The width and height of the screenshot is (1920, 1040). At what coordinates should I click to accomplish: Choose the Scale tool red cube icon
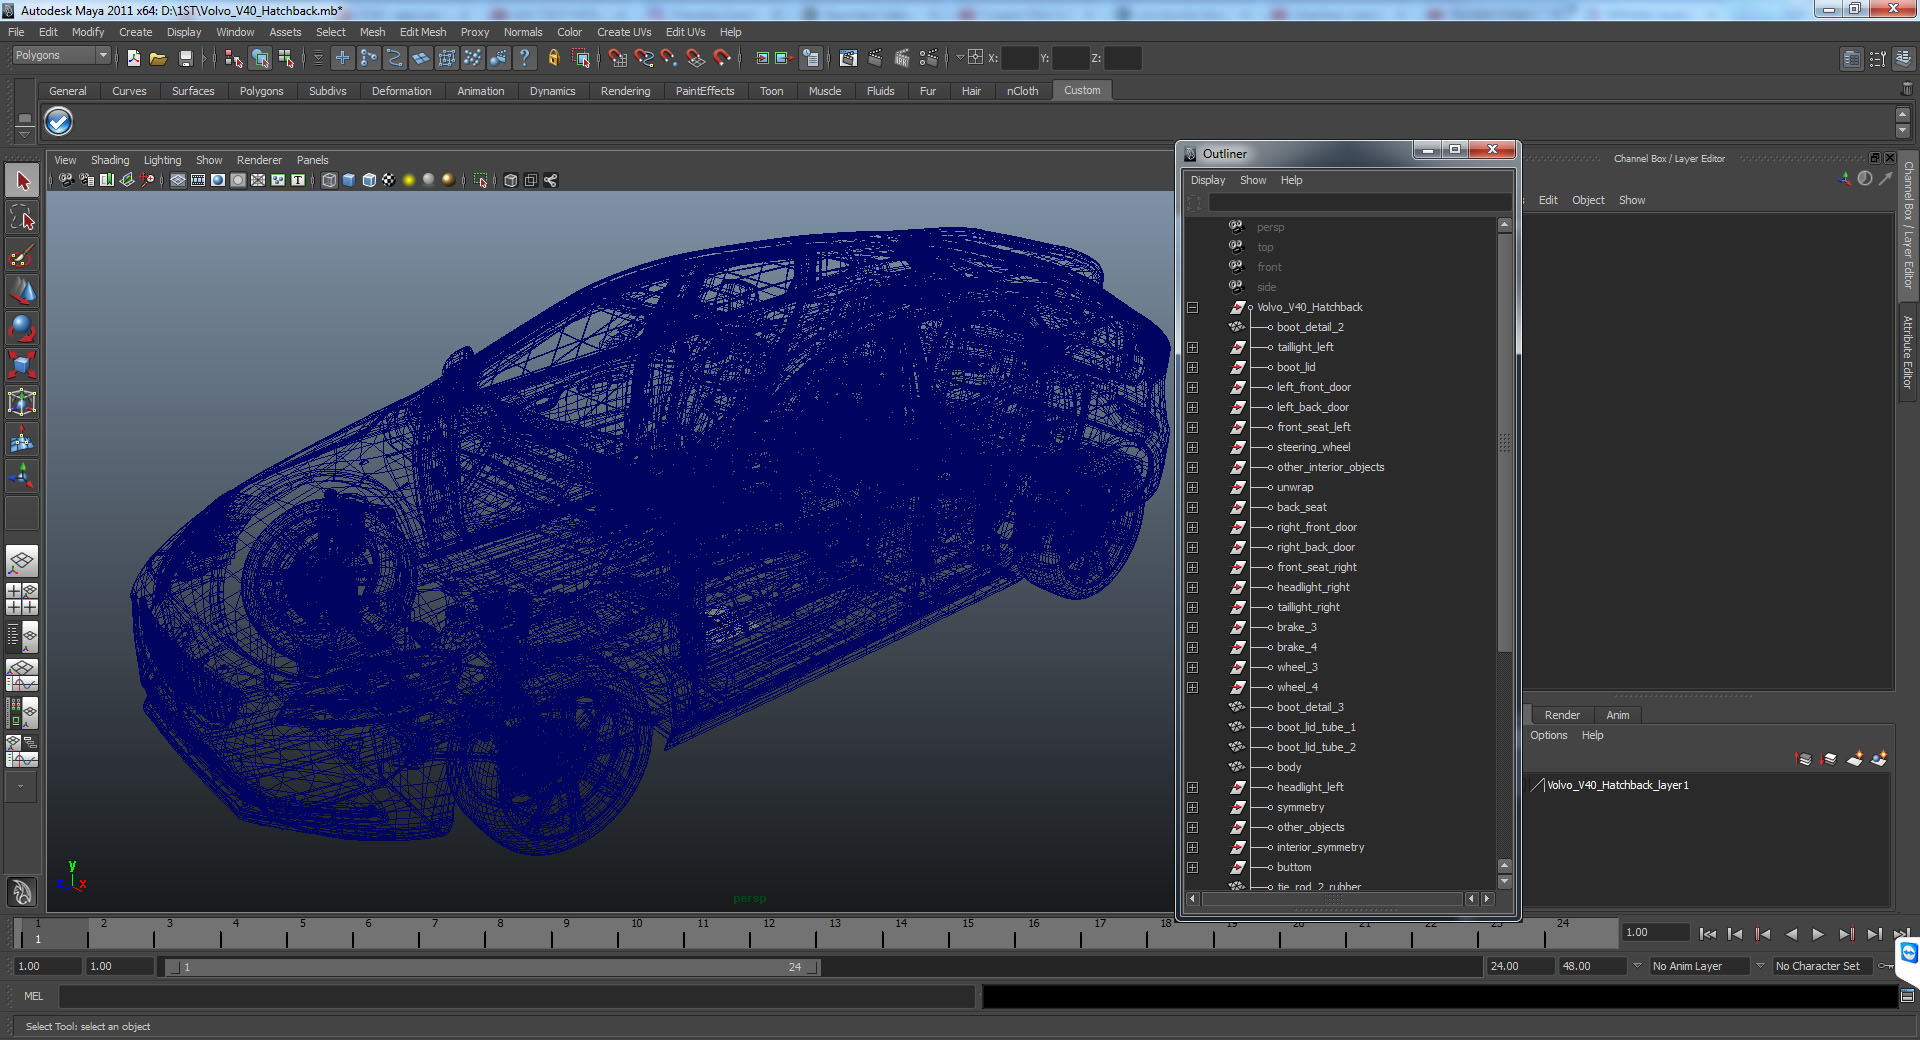(x=22, y=365)
